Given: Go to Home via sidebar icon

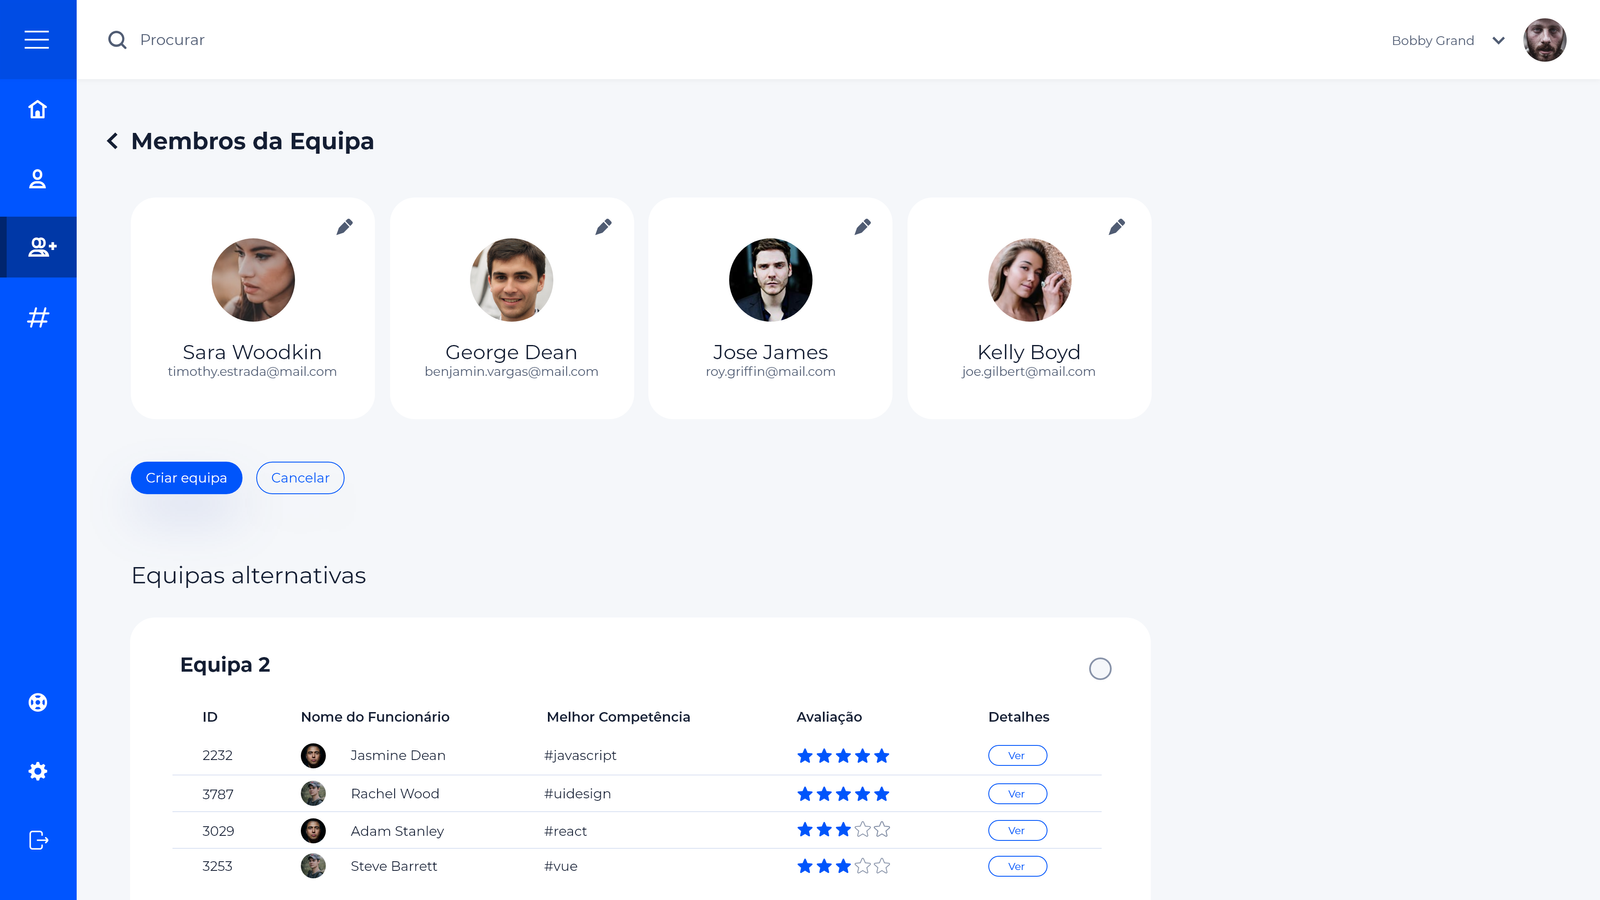Looking at the screenshot, I should click(x=37, y=109).
